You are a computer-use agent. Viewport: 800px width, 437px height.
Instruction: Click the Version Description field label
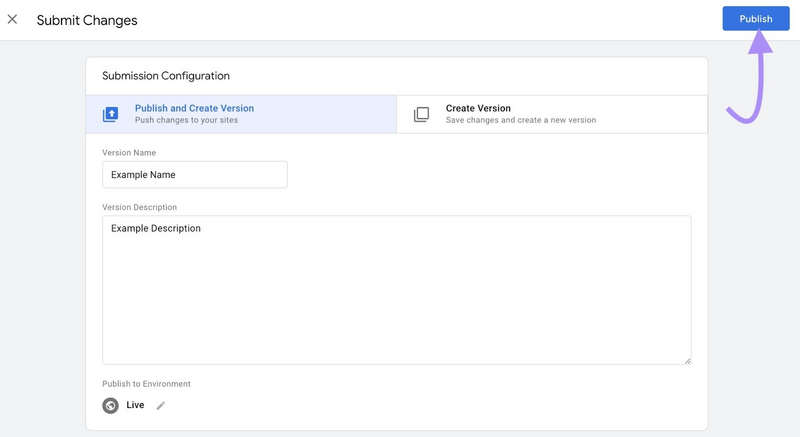139,207
